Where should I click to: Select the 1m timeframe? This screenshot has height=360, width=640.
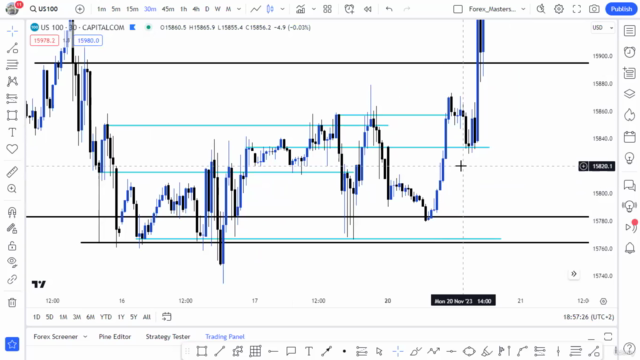pyautogui.click(x=101, y=9)
